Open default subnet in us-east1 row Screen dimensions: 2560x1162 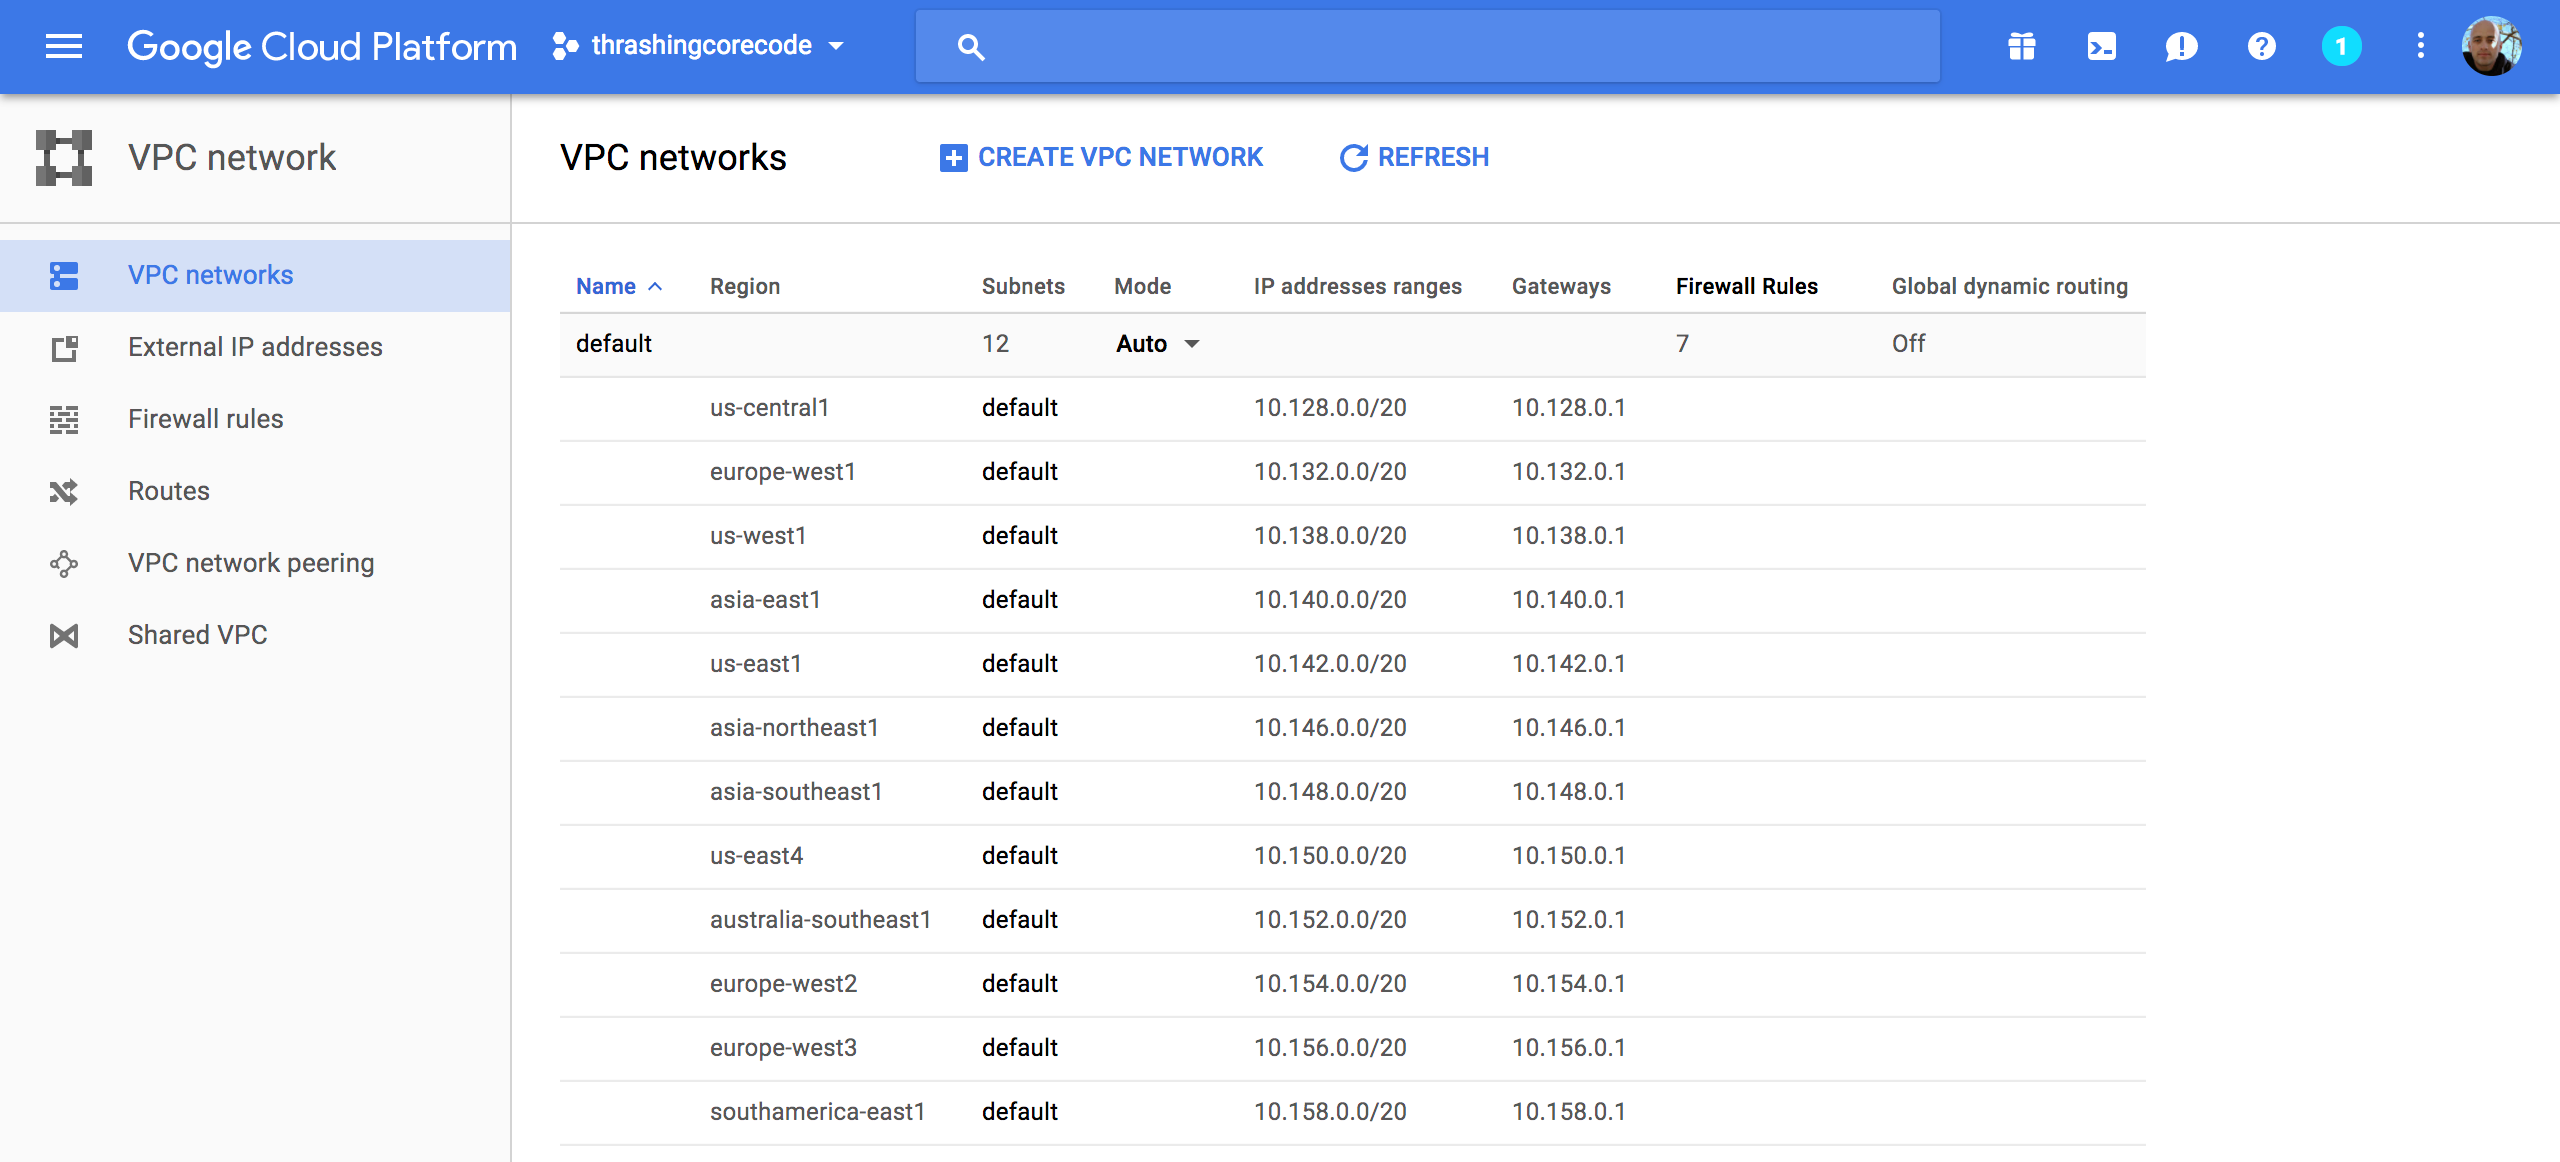click(1019, 664)
